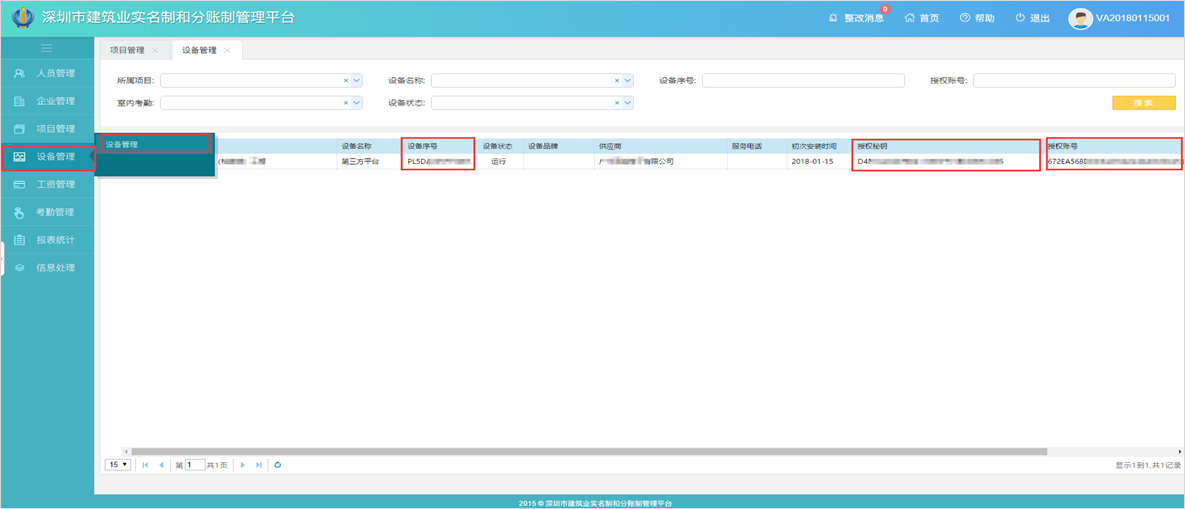Click the user avatar icon
Viewport: 1185px width, 509px height.
(x=1080, y=18)
